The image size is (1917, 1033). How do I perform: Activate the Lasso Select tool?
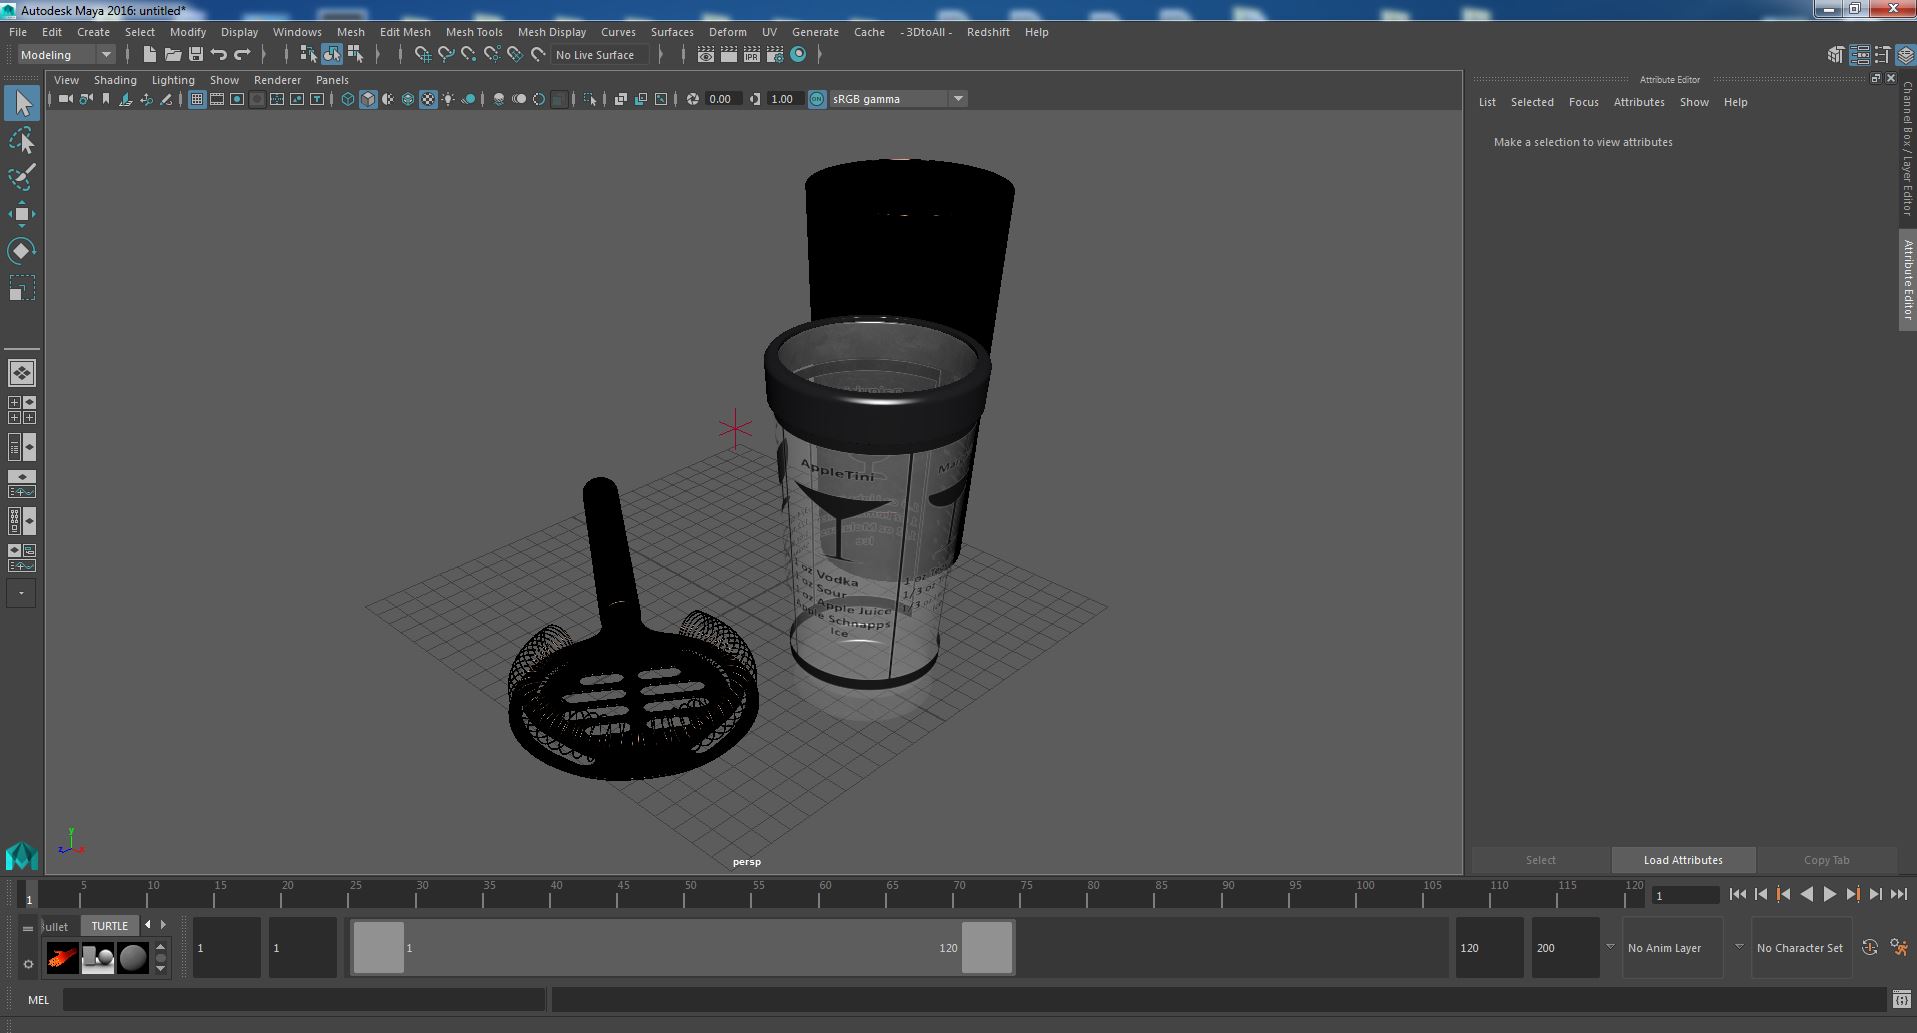(x=22, y=140)
